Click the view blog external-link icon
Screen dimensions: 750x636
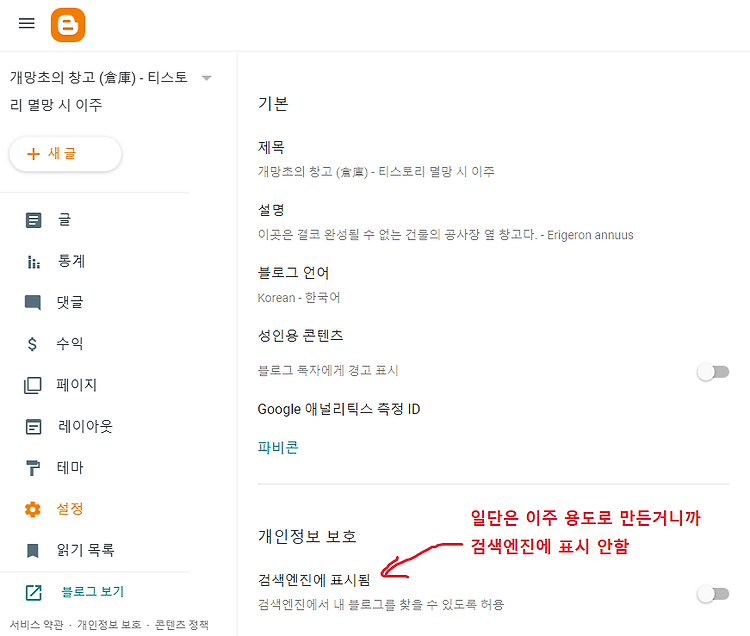point(33,592)
